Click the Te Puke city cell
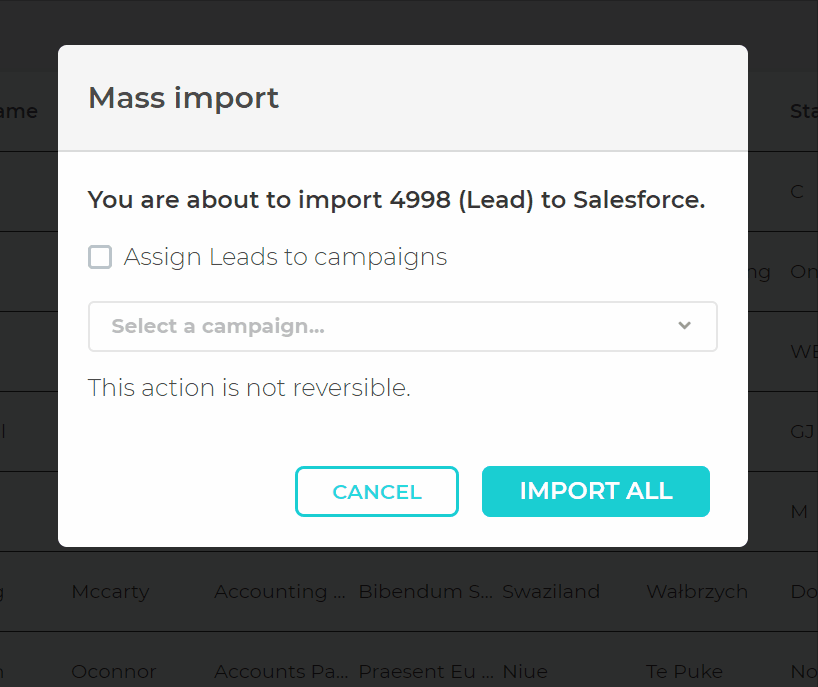818x687 pixels. click(x=684, y=671)
